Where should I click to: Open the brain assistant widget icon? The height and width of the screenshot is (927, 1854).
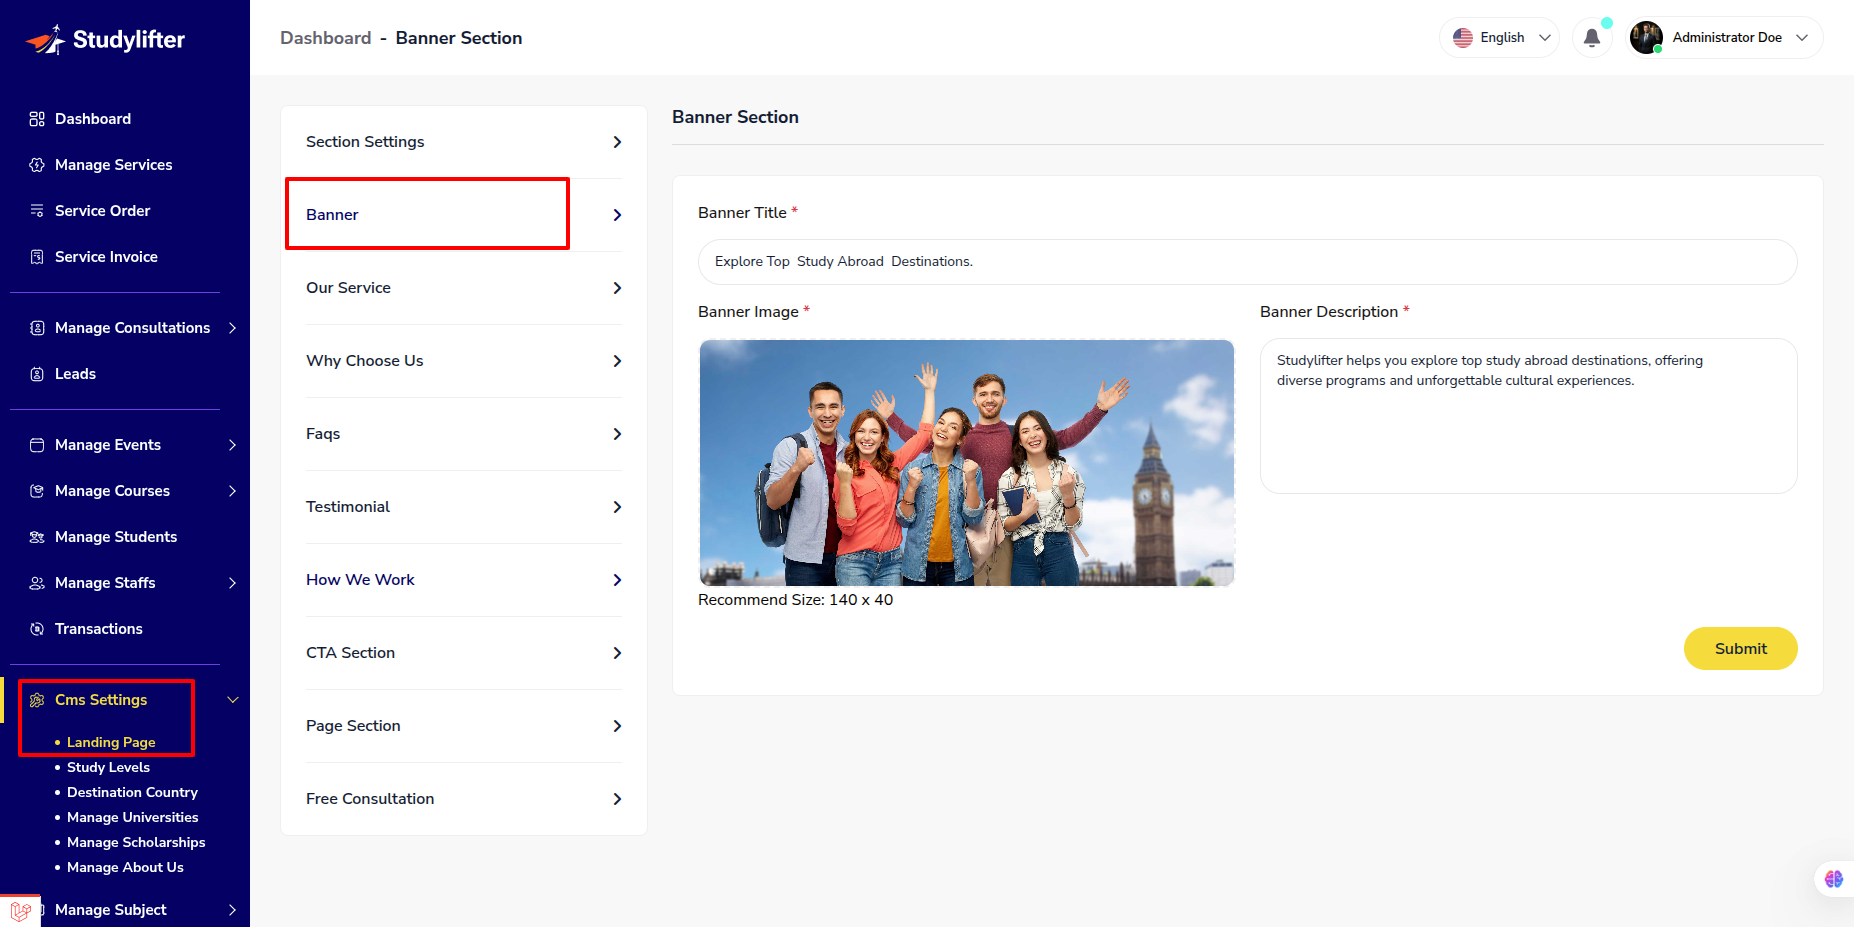1833,879
